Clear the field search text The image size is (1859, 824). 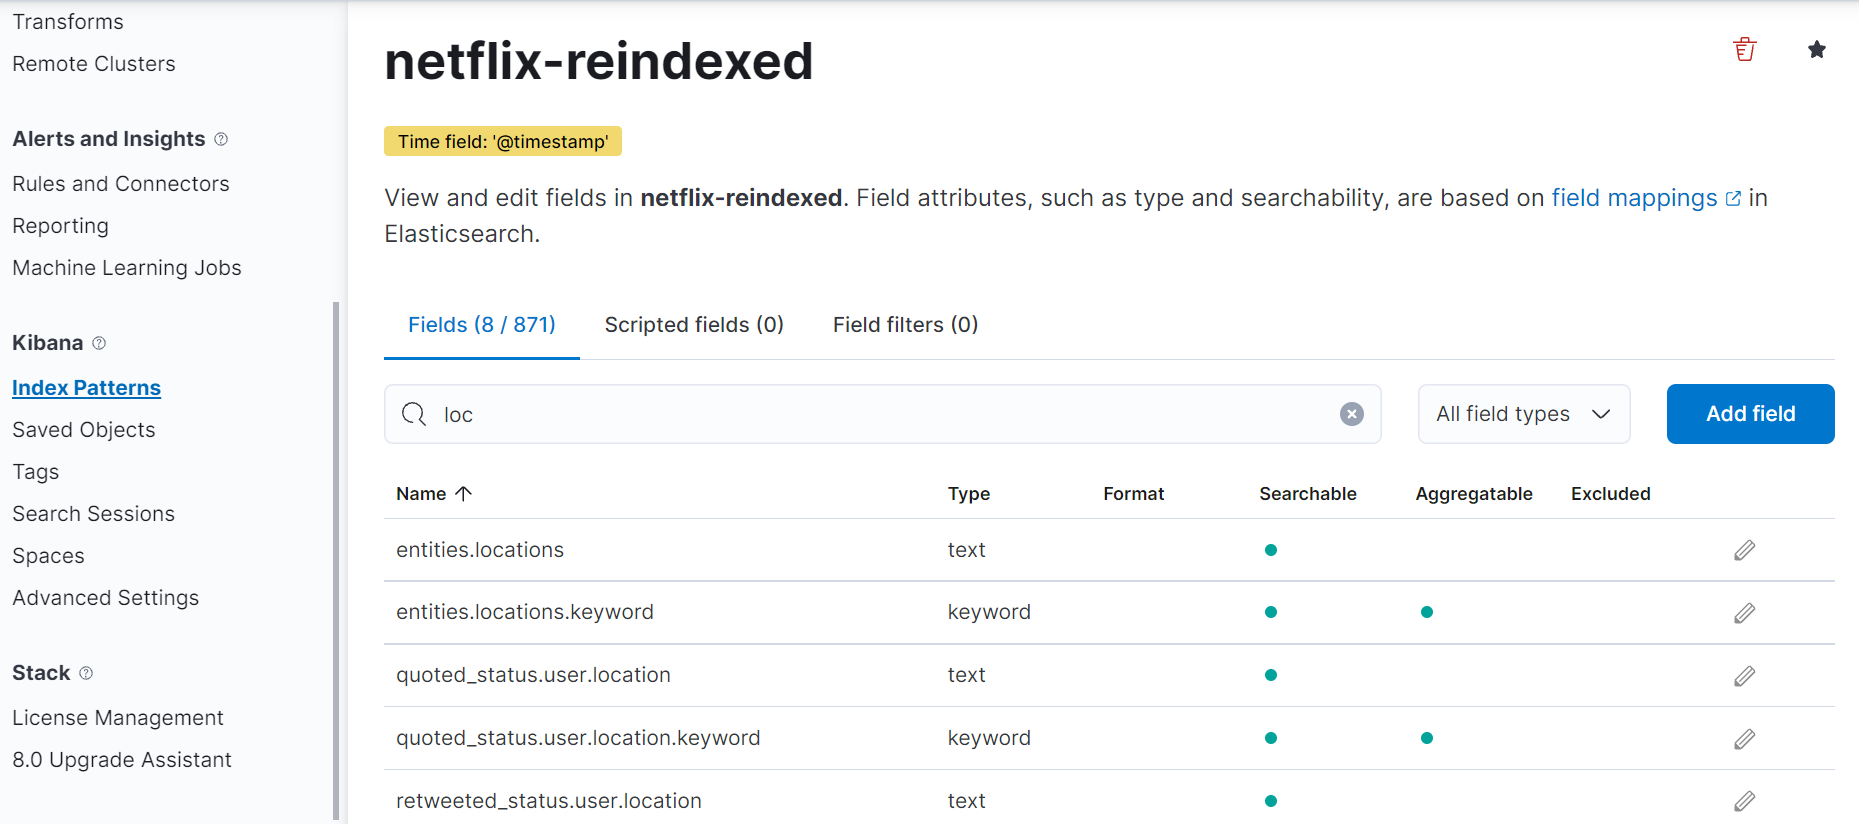pyautogui.click(x=1351, y=414)
